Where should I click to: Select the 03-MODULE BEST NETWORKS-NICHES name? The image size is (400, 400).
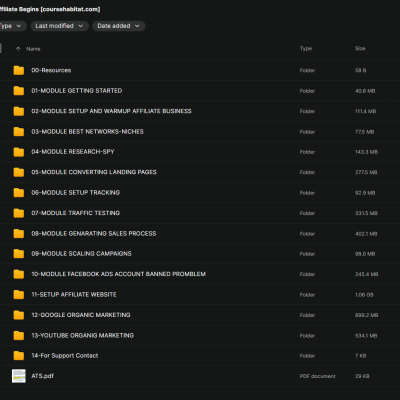[87, 131]
